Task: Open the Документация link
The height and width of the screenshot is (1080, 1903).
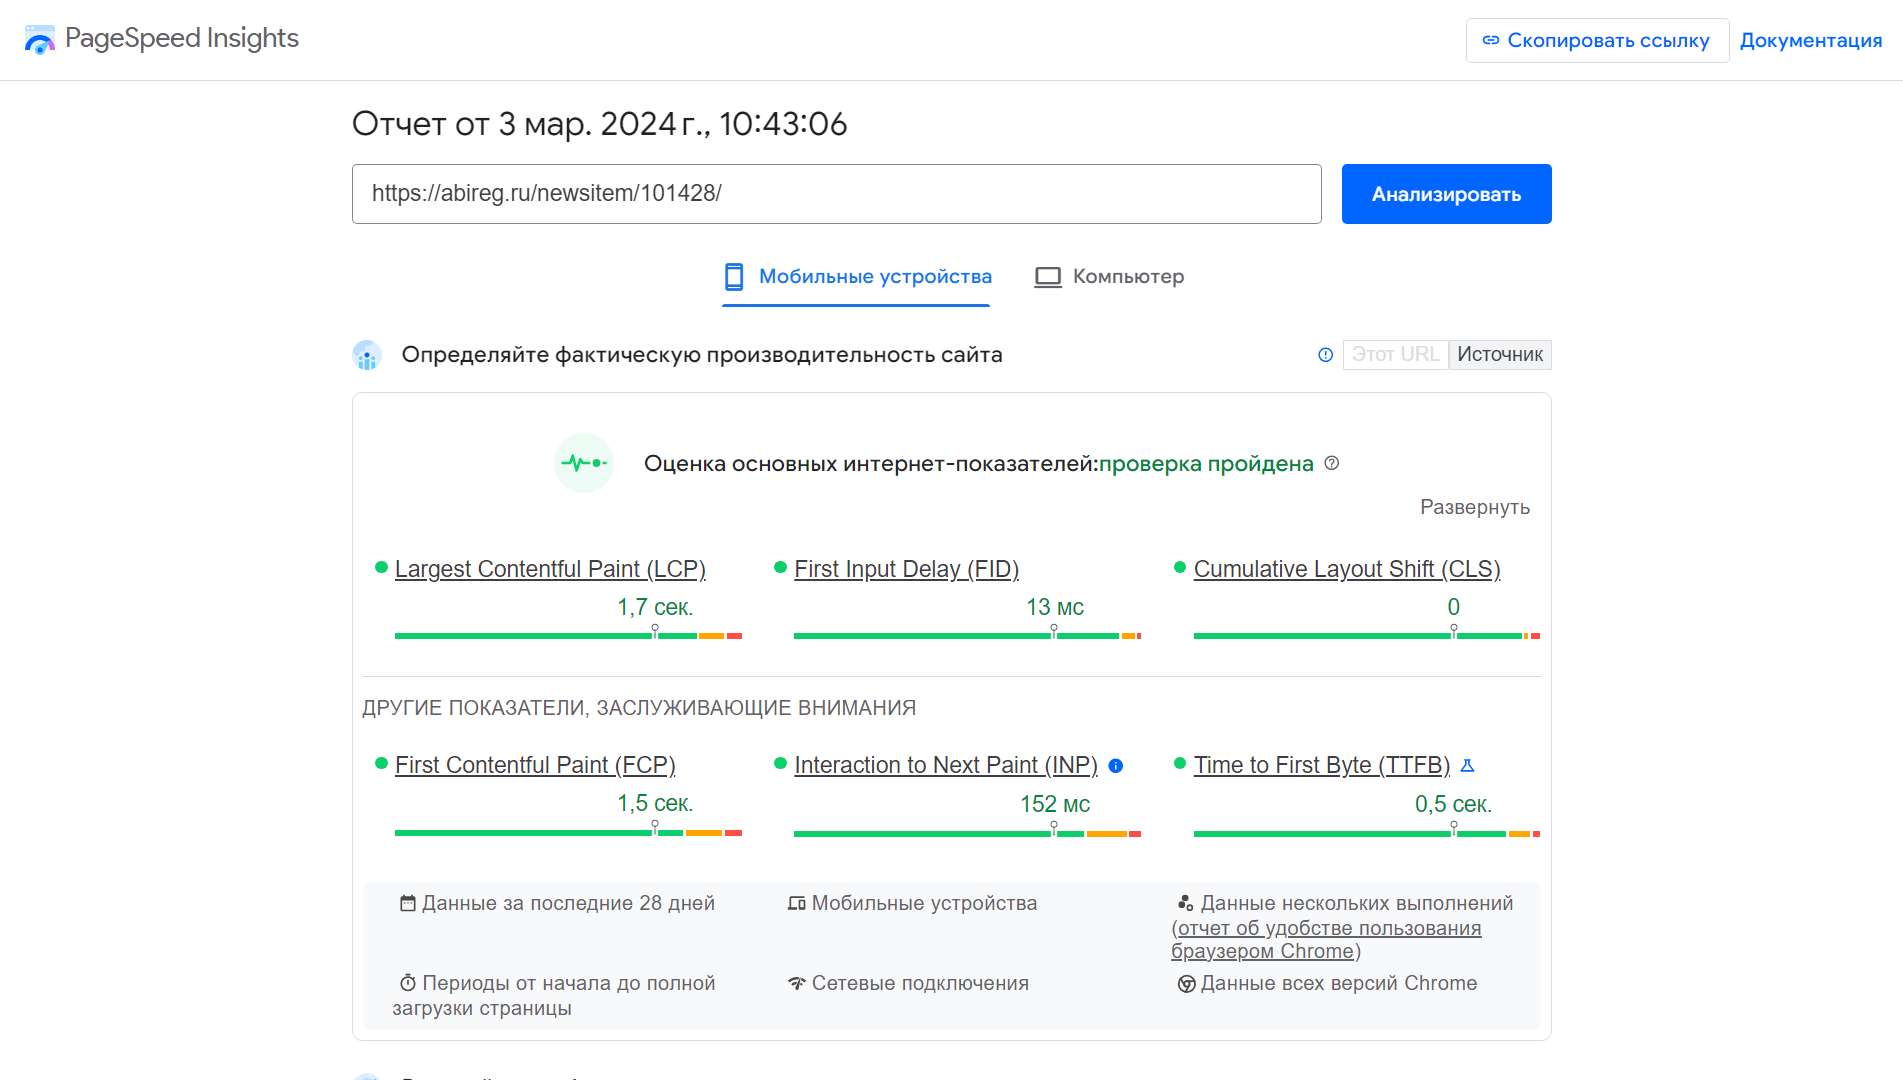Action: (1810, 41)
